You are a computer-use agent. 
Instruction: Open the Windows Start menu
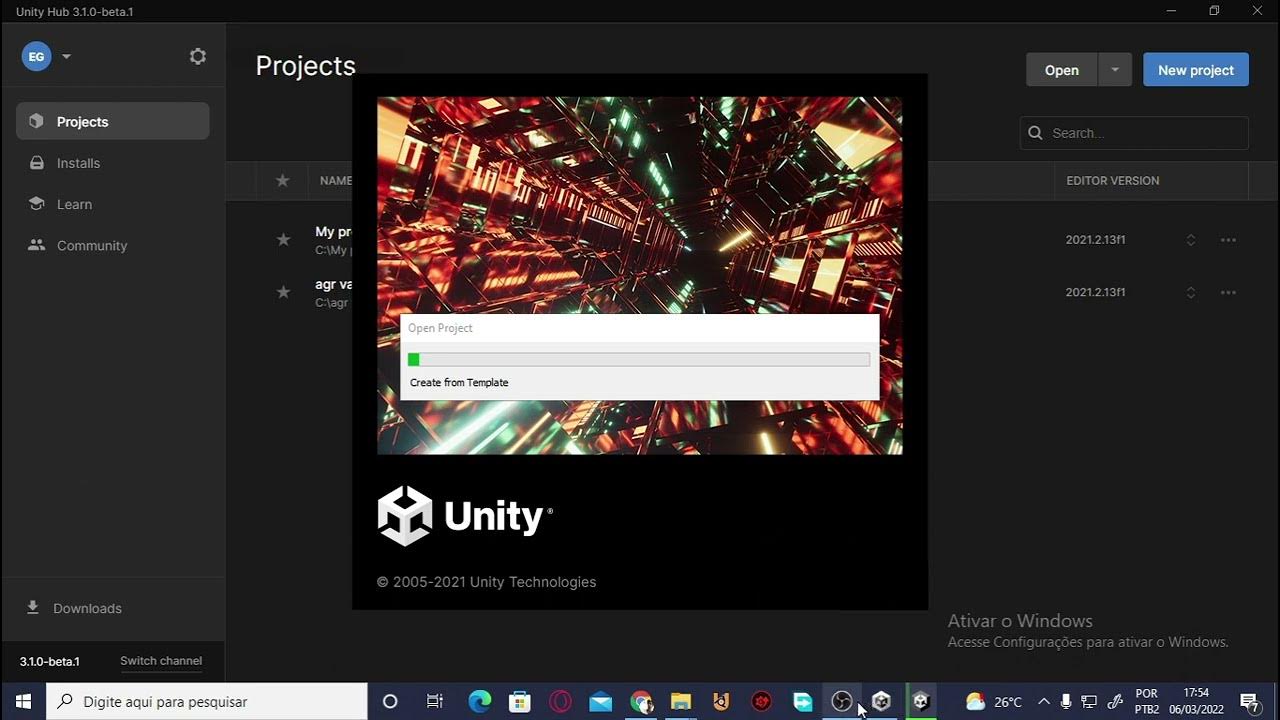[23, 701]
